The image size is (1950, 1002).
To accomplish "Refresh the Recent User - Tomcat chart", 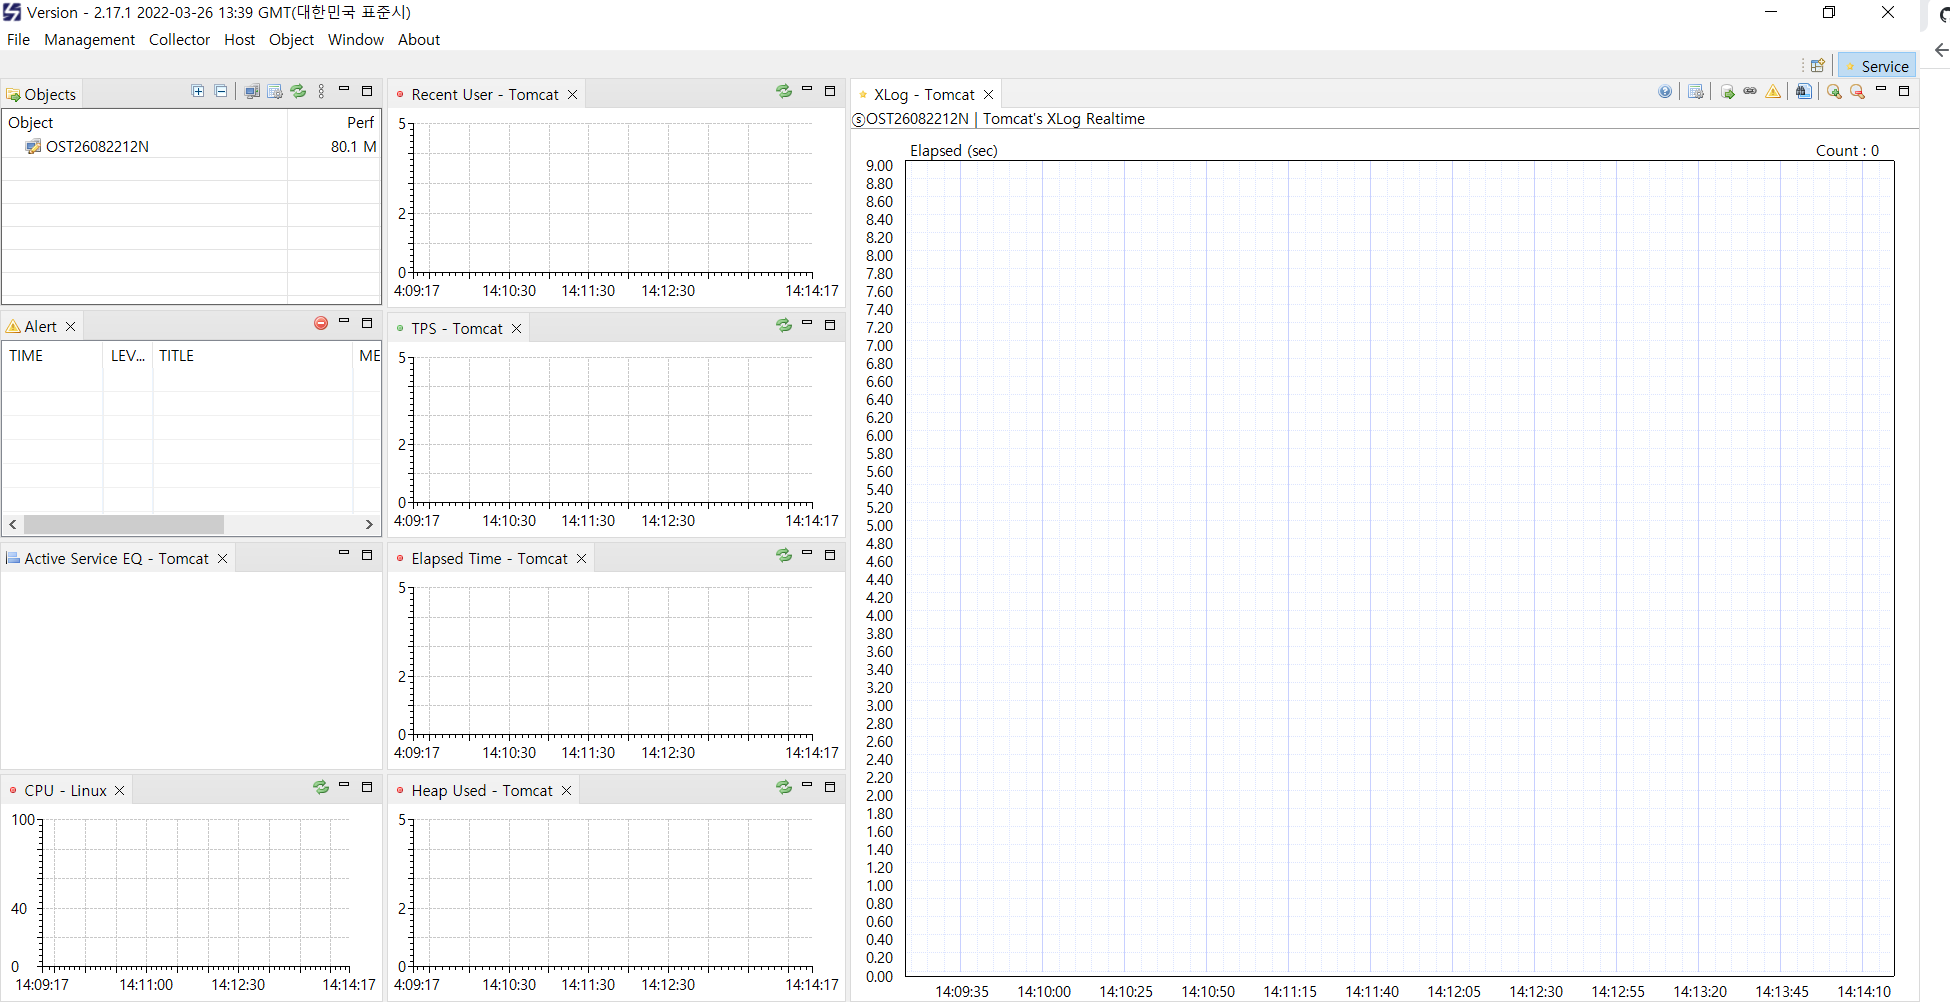I will tap(784, 91).
